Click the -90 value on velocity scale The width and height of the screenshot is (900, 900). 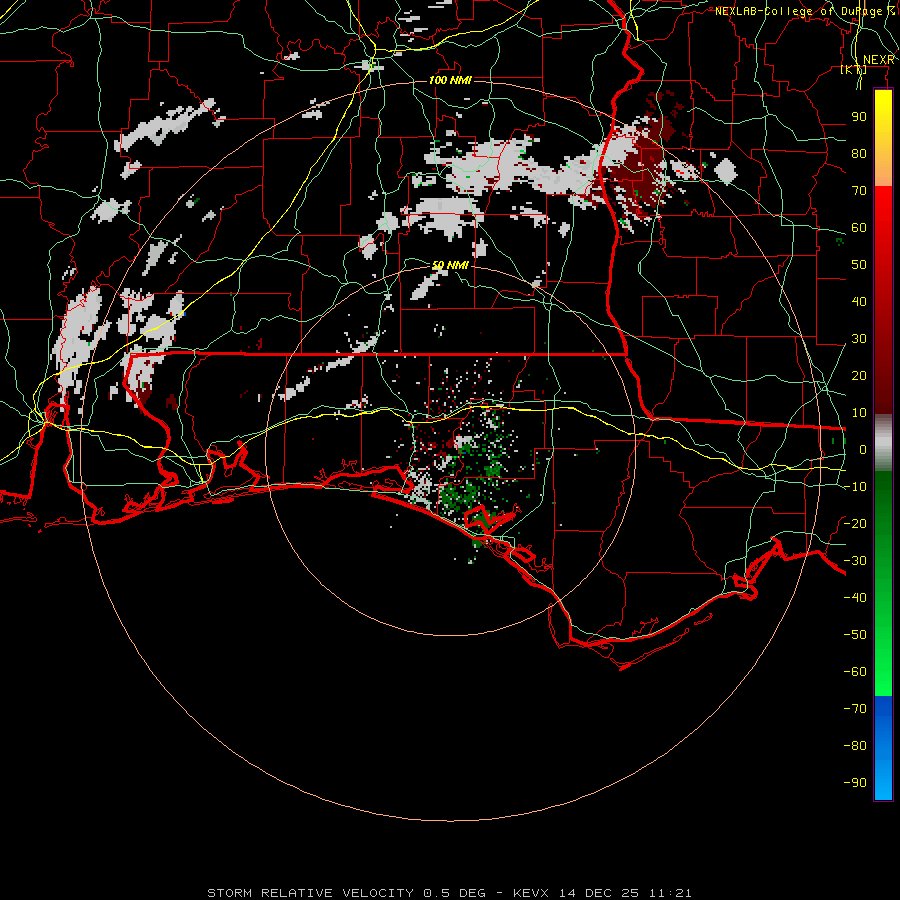pyautogui.click(x=855, y=783)
